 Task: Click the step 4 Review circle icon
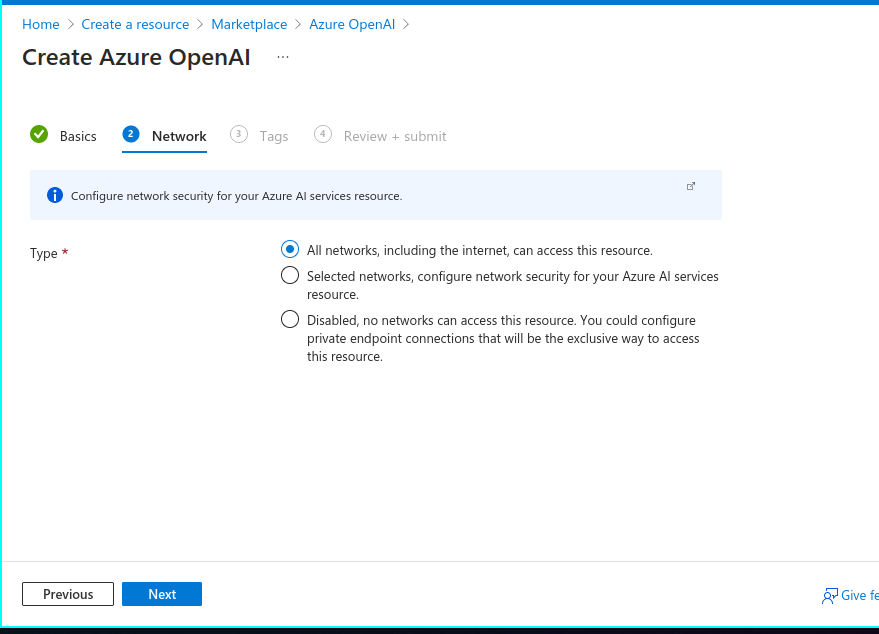[322, 134]
